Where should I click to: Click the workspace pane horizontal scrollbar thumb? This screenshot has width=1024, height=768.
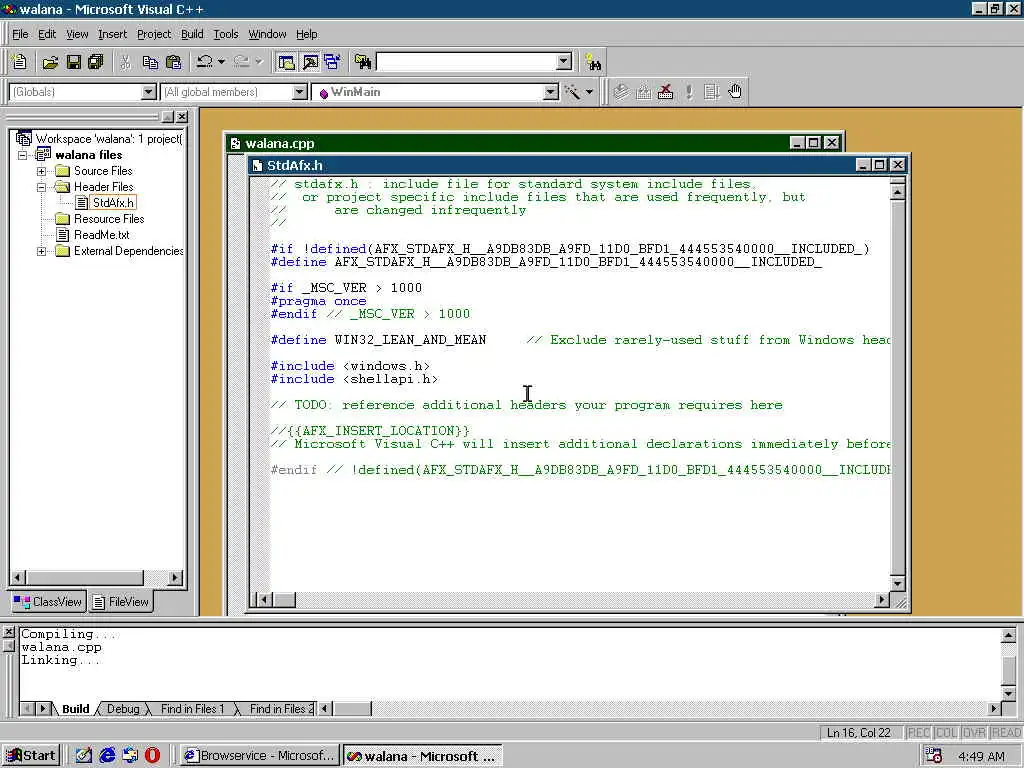point(84,577)
